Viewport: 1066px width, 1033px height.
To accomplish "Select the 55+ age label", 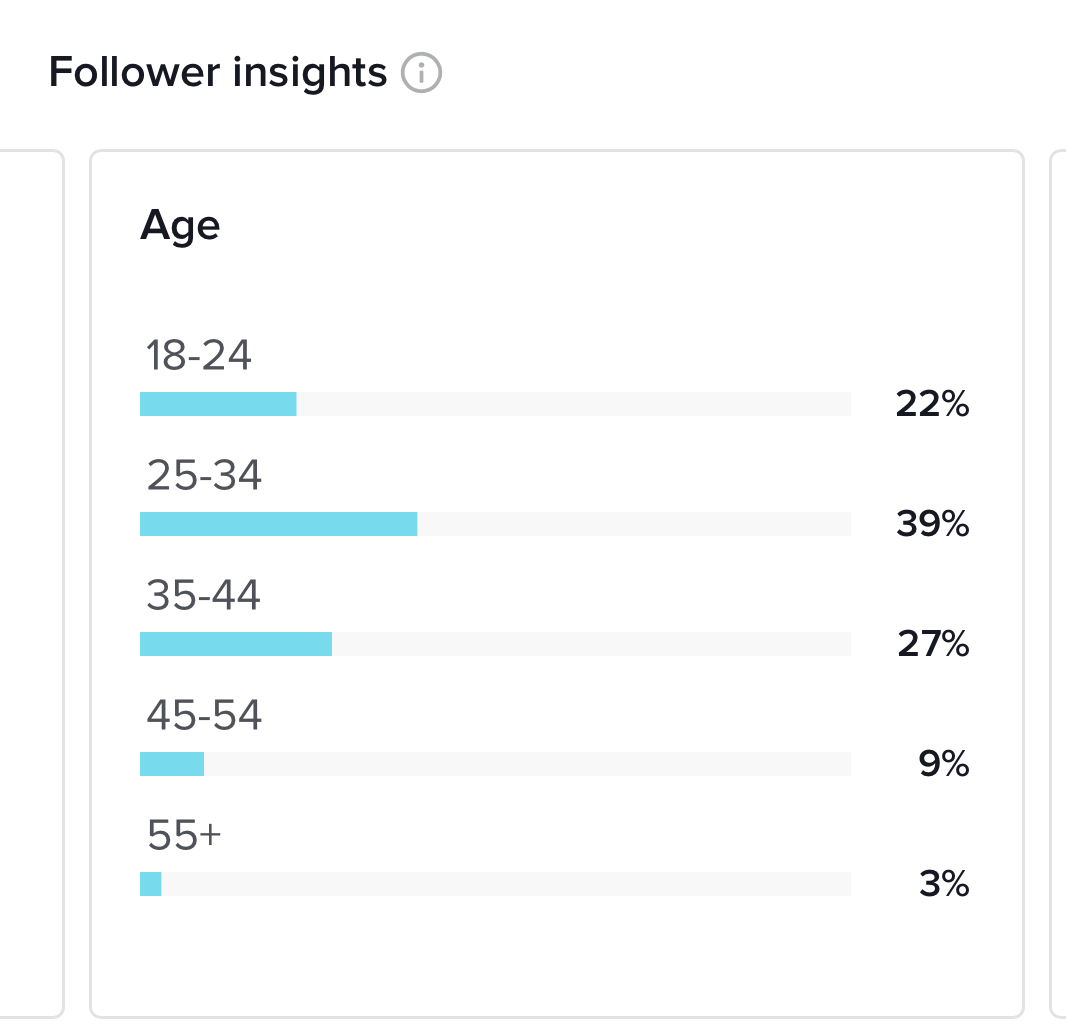I will click(184, 836).
